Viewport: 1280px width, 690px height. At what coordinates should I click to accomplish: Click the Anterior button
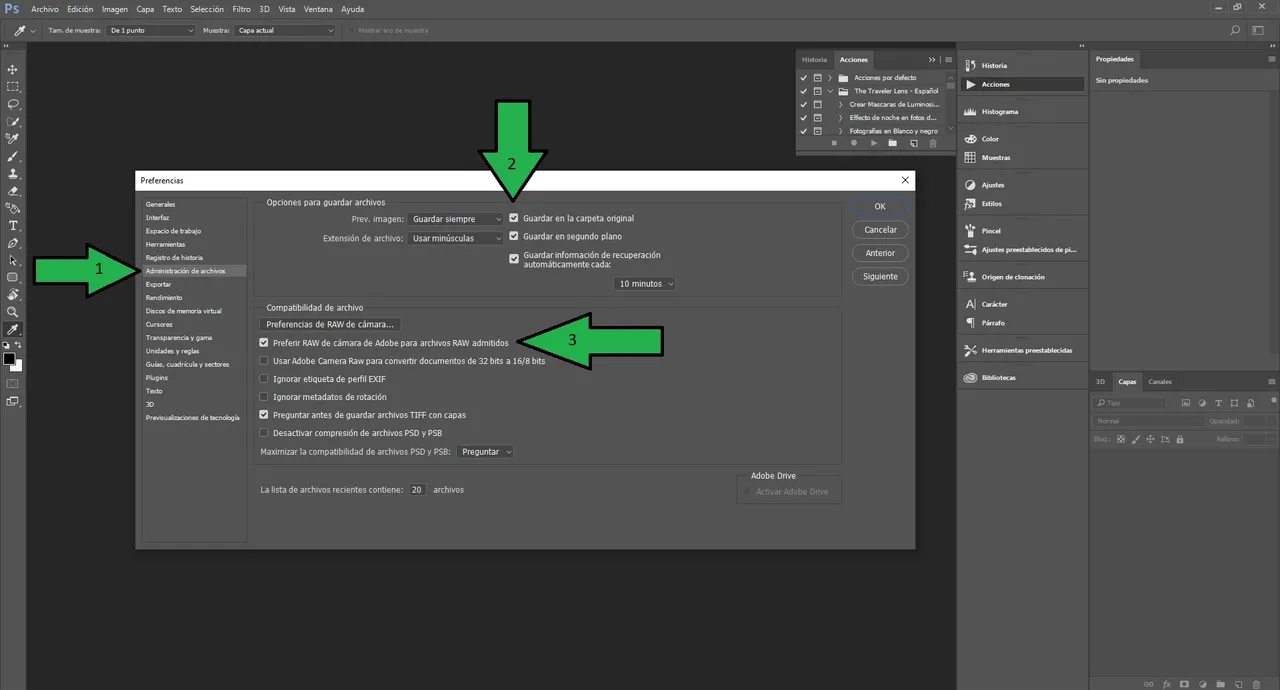pyautogui.click(x=880, y=253)
